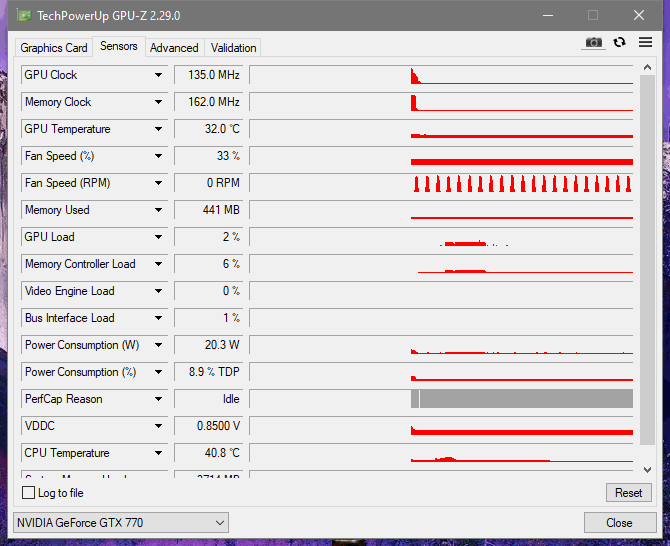Screen dimensions: 670x546
Task: Click the vertical scrollbar thumb
Action: [647, 260]
